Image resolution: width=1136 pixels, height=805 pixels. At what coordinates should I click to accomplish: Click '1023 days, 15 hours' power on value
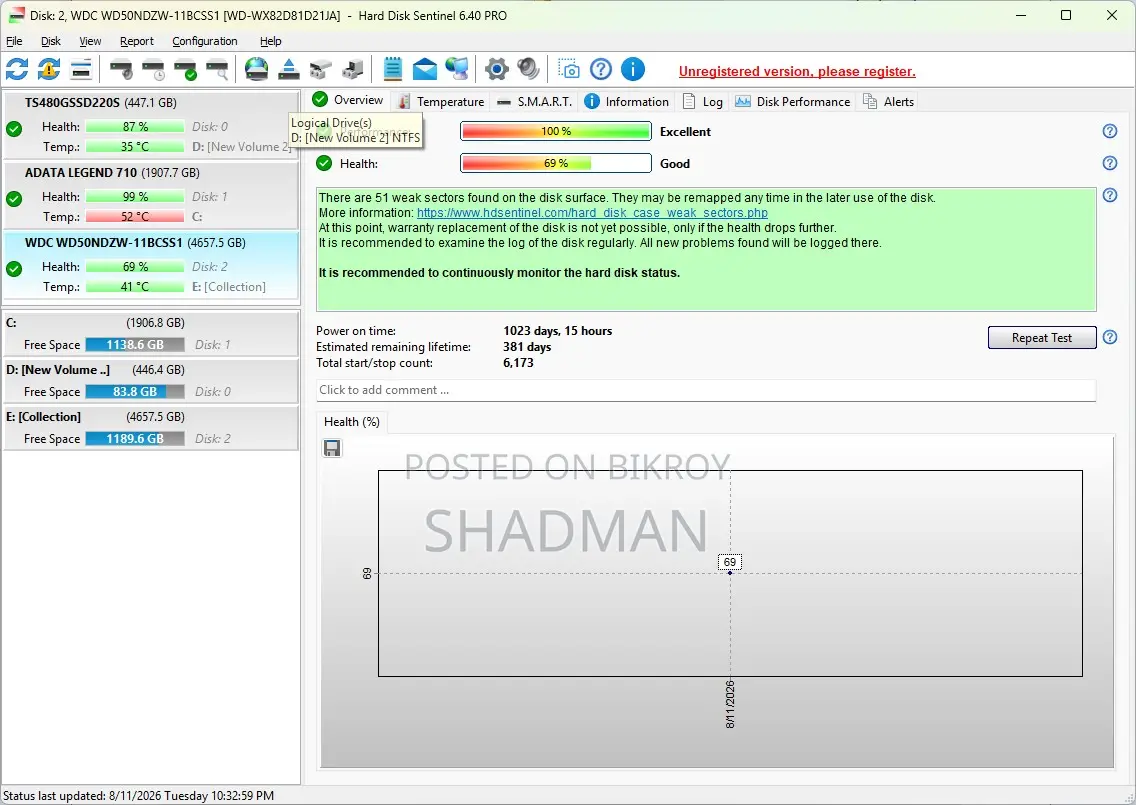point(557,331)
